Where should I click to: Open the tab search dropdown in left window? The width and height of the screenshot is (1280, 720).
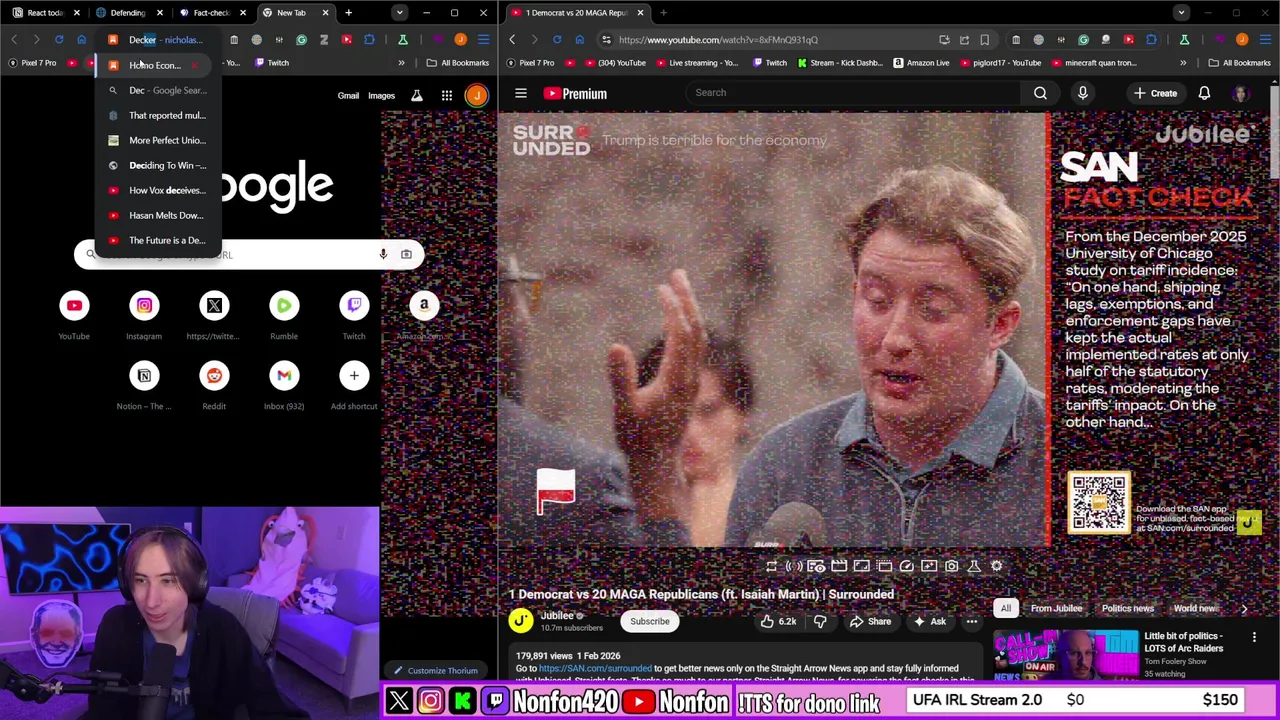pos(399,13)
